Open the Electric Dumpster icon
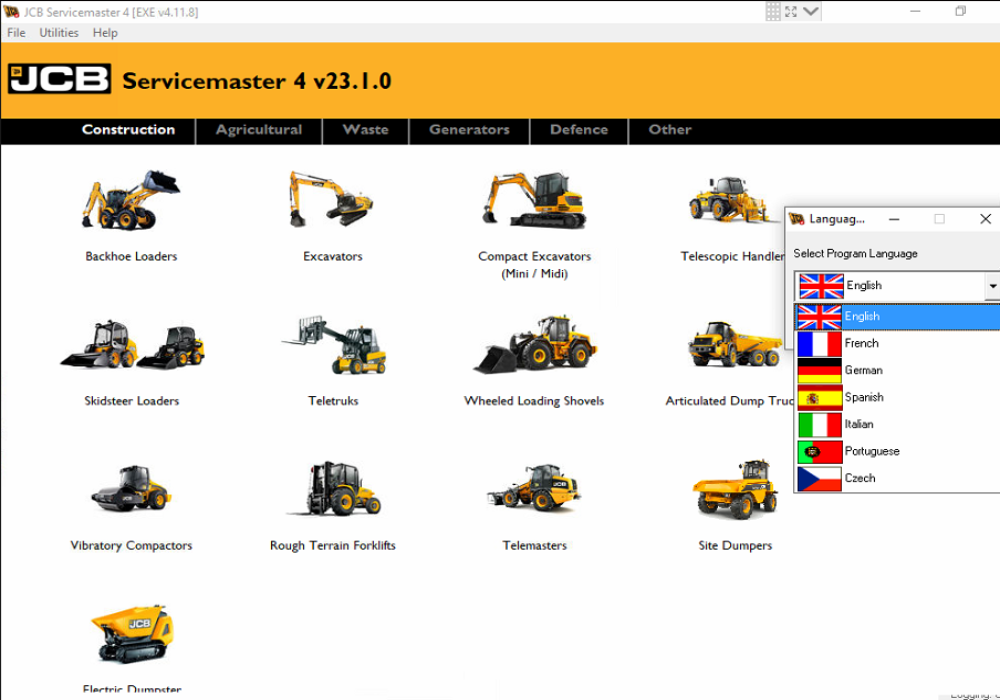The width and height of the screenshot is (1000, 700). pos(131,634)
